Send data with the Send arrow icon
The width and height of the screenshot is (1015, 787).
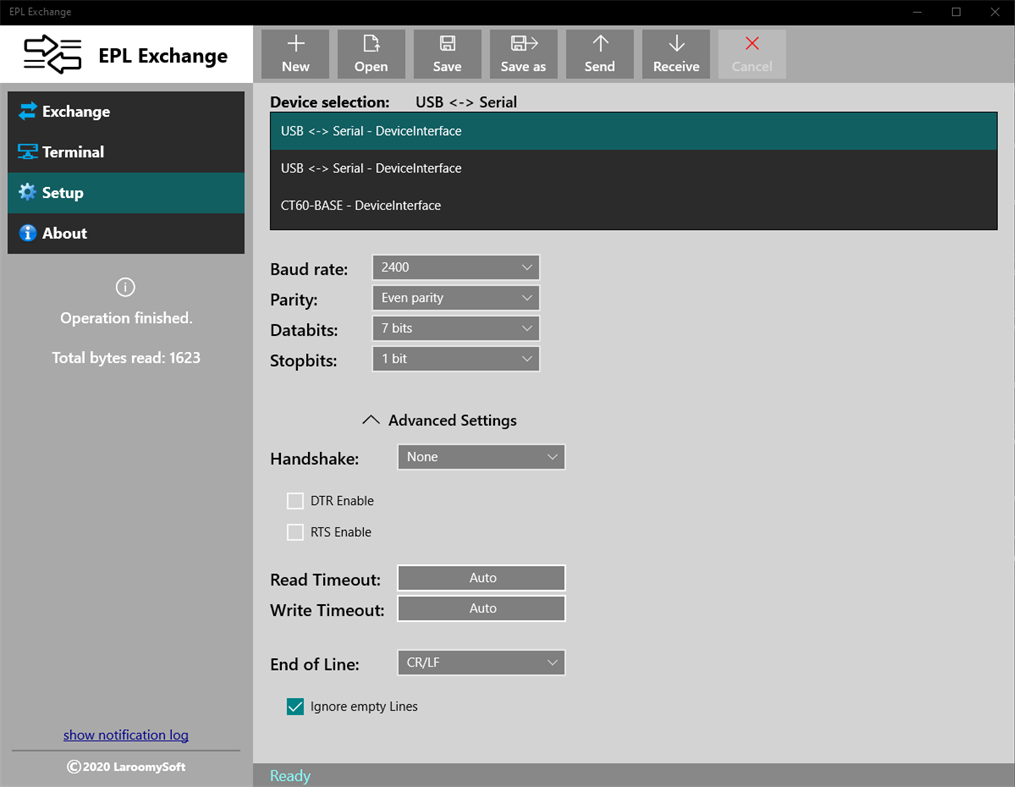click(x=599, y=53)
